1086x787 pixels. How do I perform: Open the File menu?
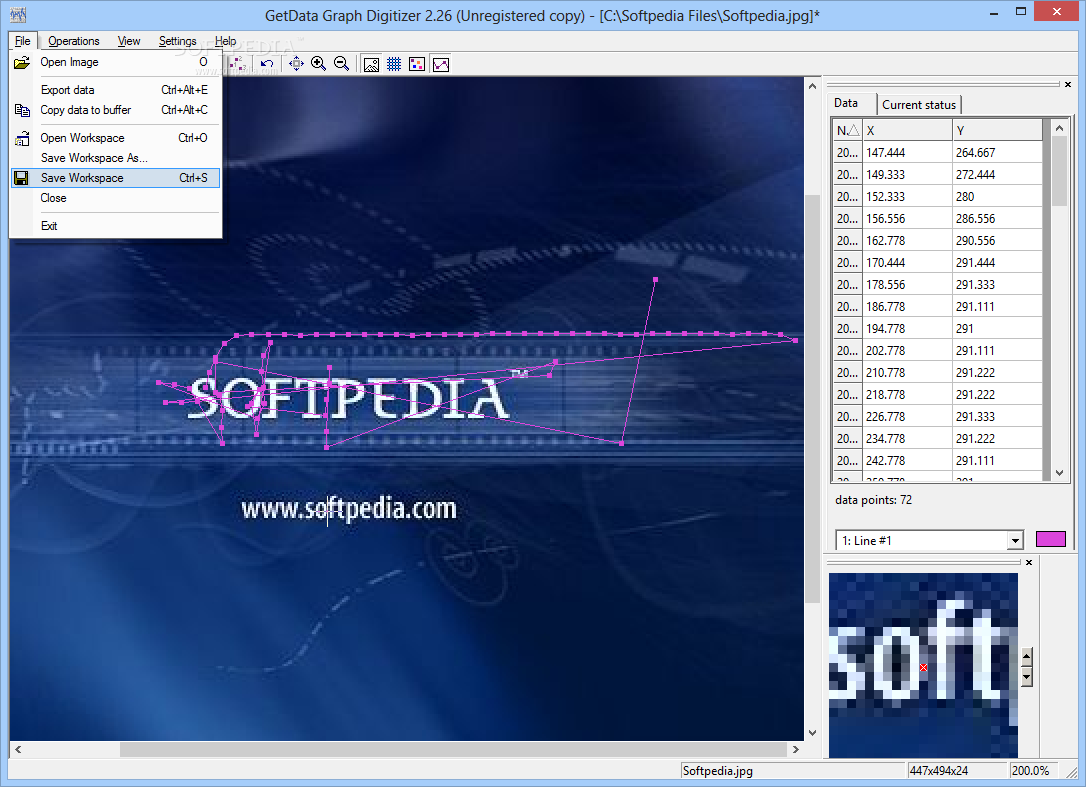23,41
